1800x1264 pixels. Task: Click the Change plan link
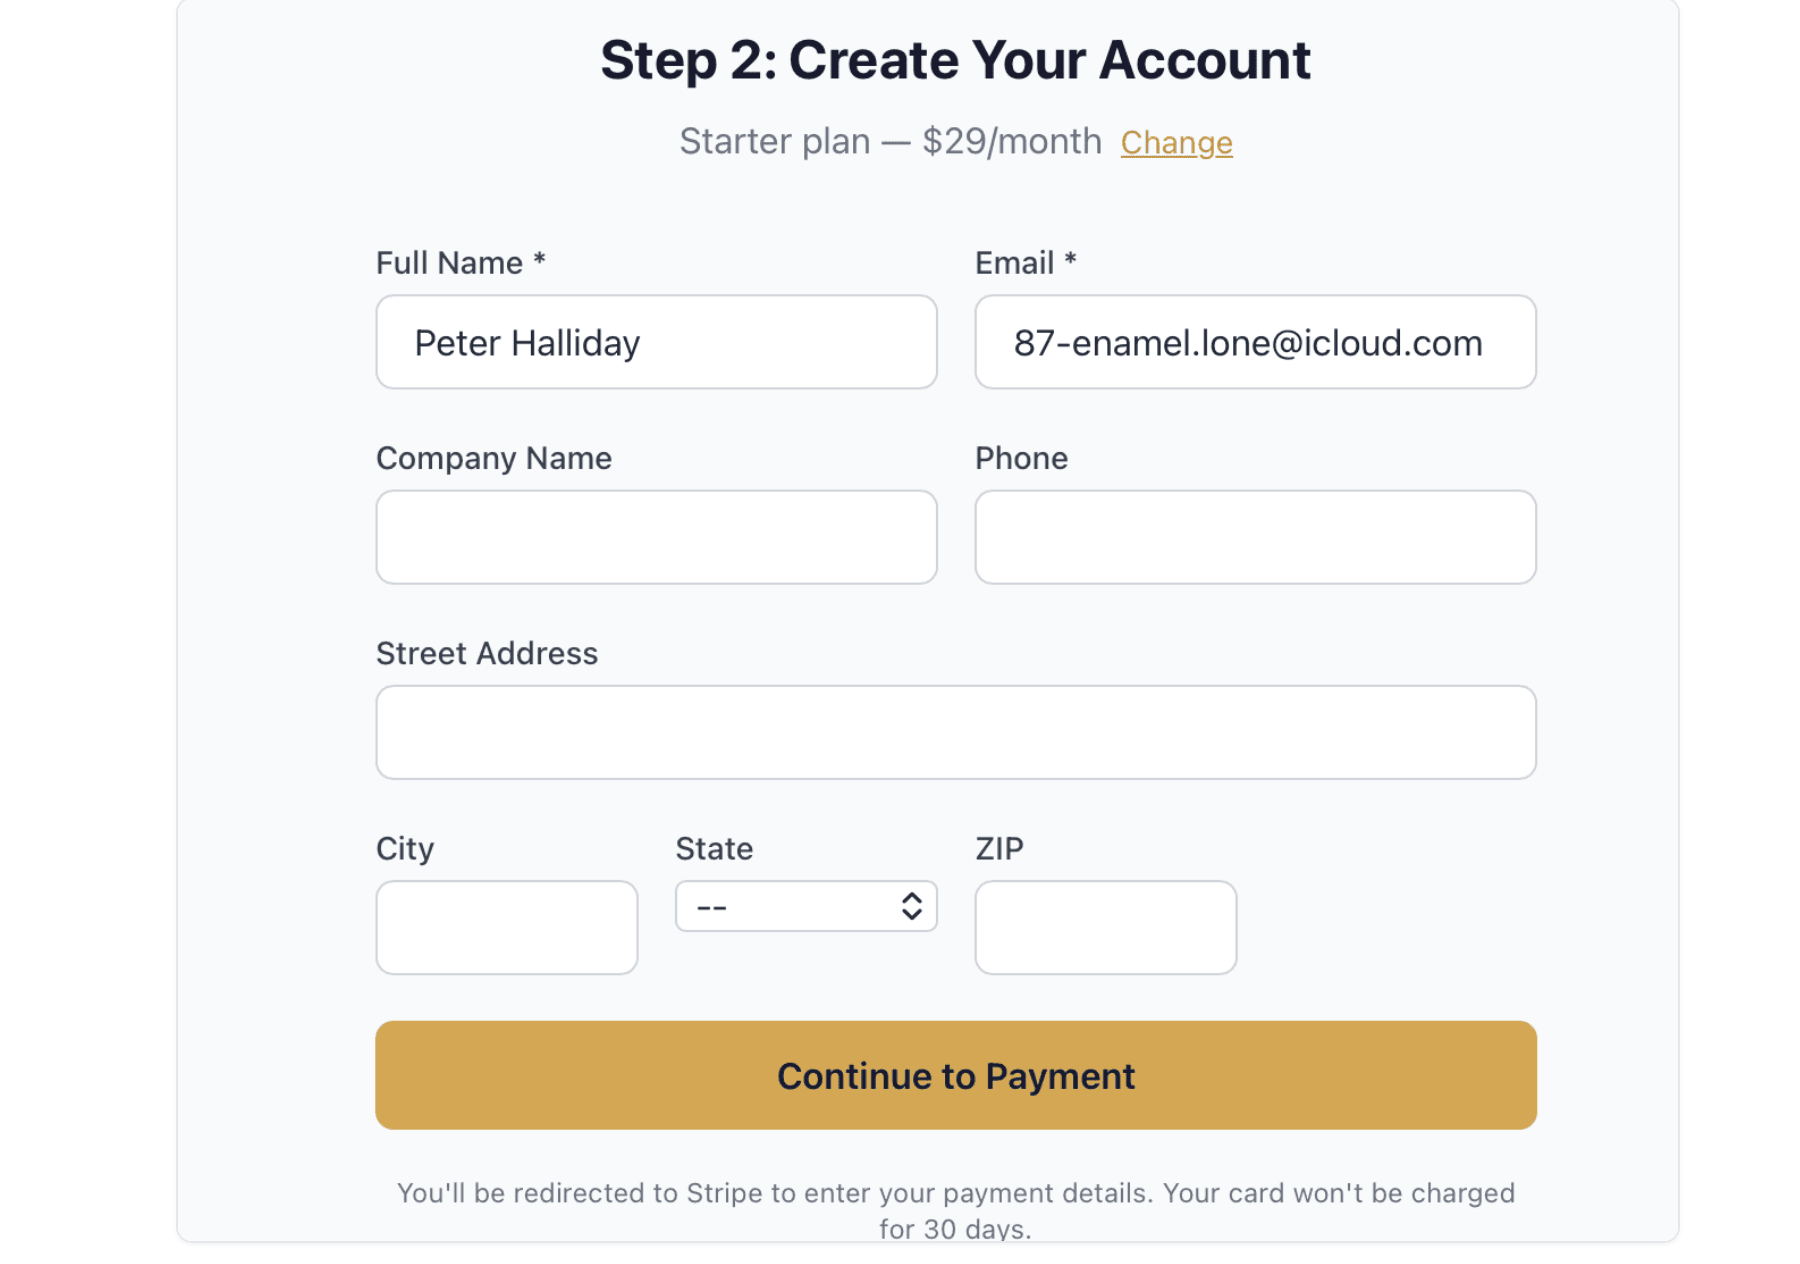(1176, 143)
